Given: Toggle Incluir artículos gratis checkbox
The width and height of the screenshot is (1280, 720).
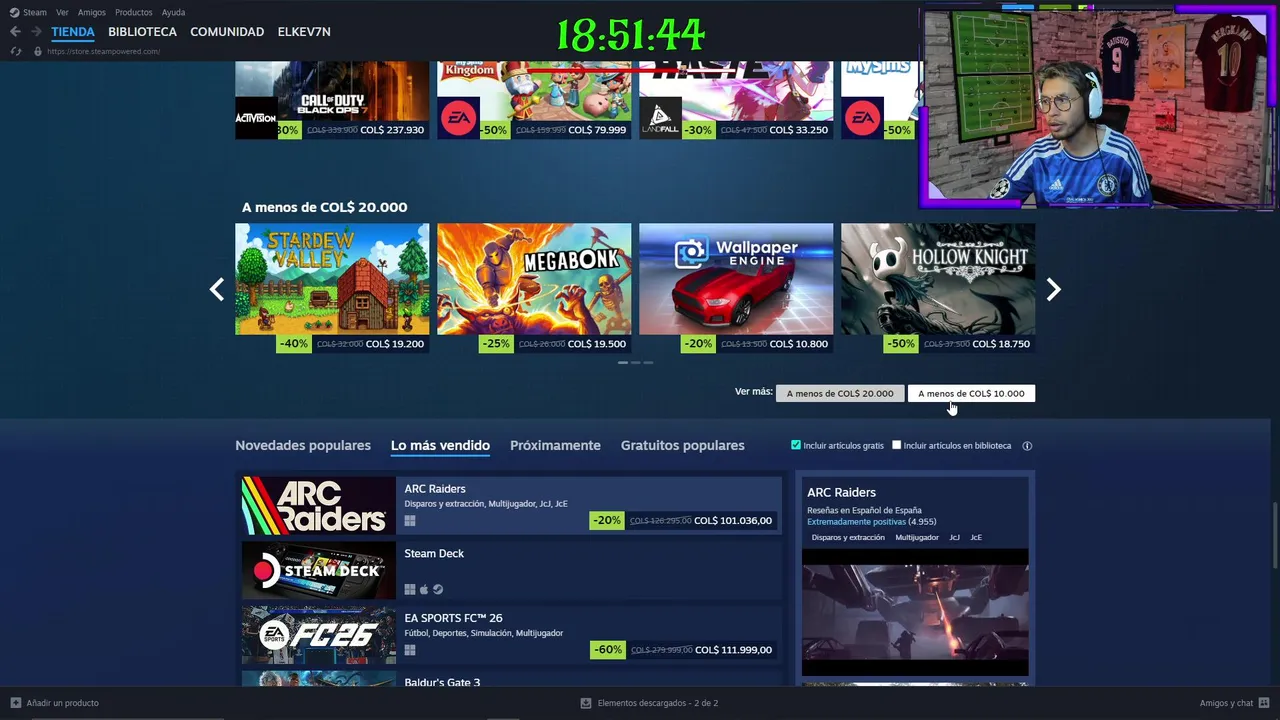Looking at the screenshot, I should (x=796, y=445).
